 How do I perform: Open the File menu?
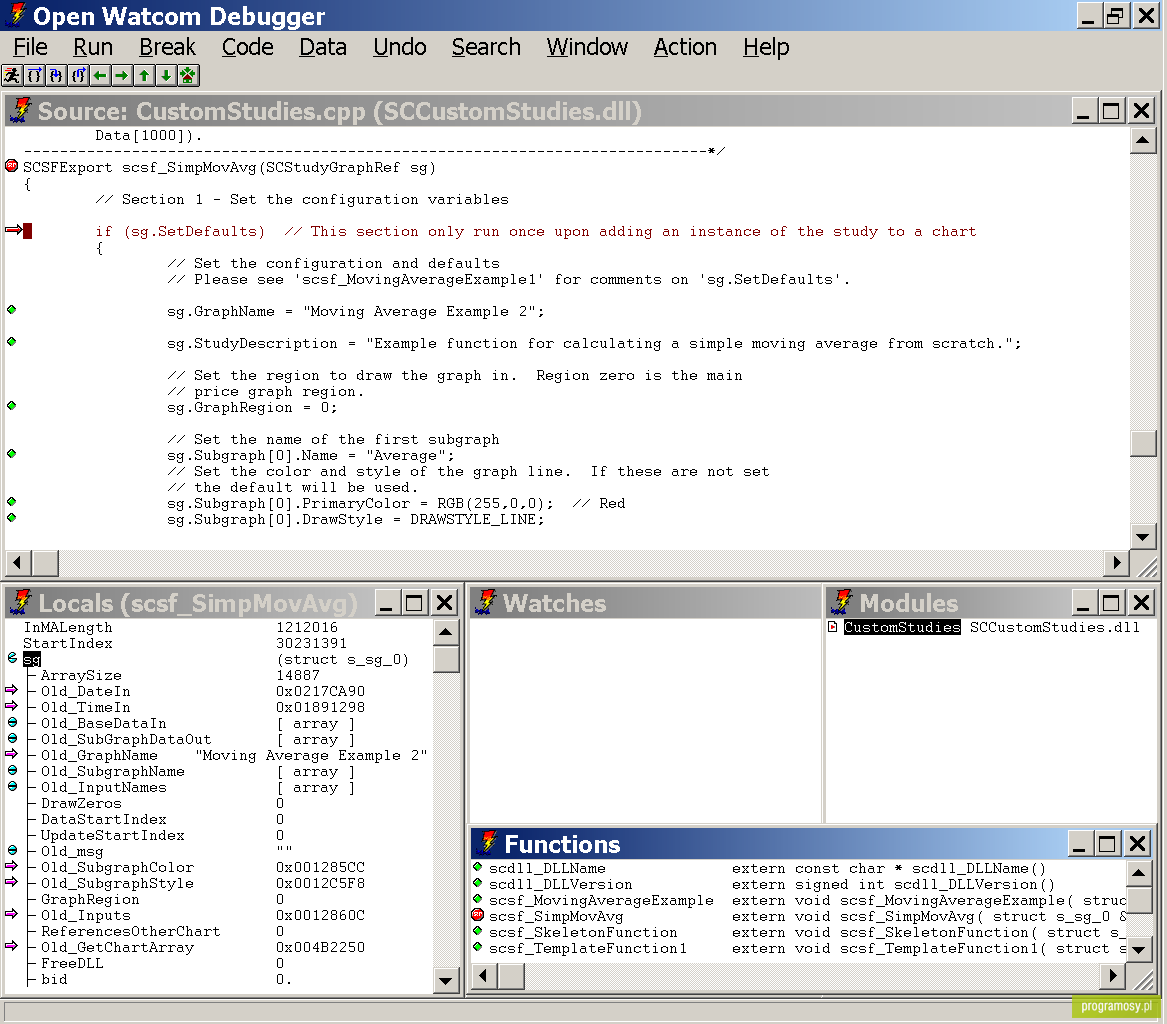tap(31, 47)
